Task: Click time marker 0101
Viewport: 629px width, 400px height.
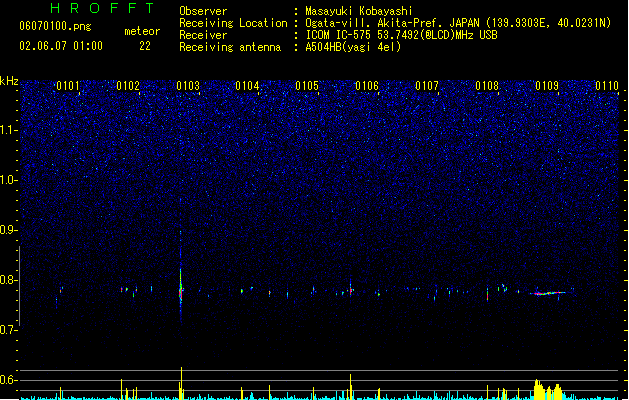Action: (68, 86)
